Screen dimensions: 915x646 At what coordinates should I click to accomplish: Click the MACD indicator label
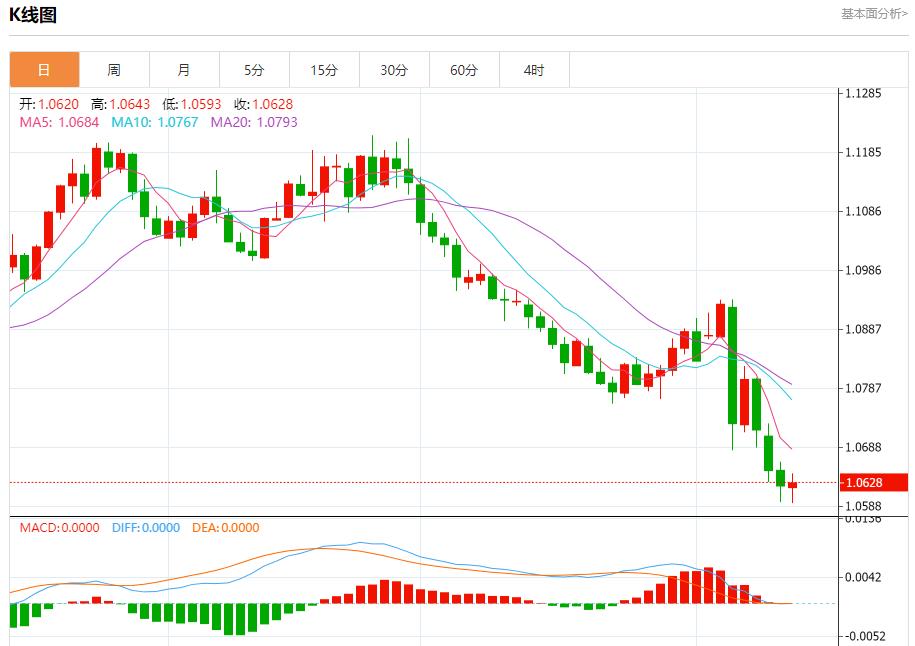(59, 528)
